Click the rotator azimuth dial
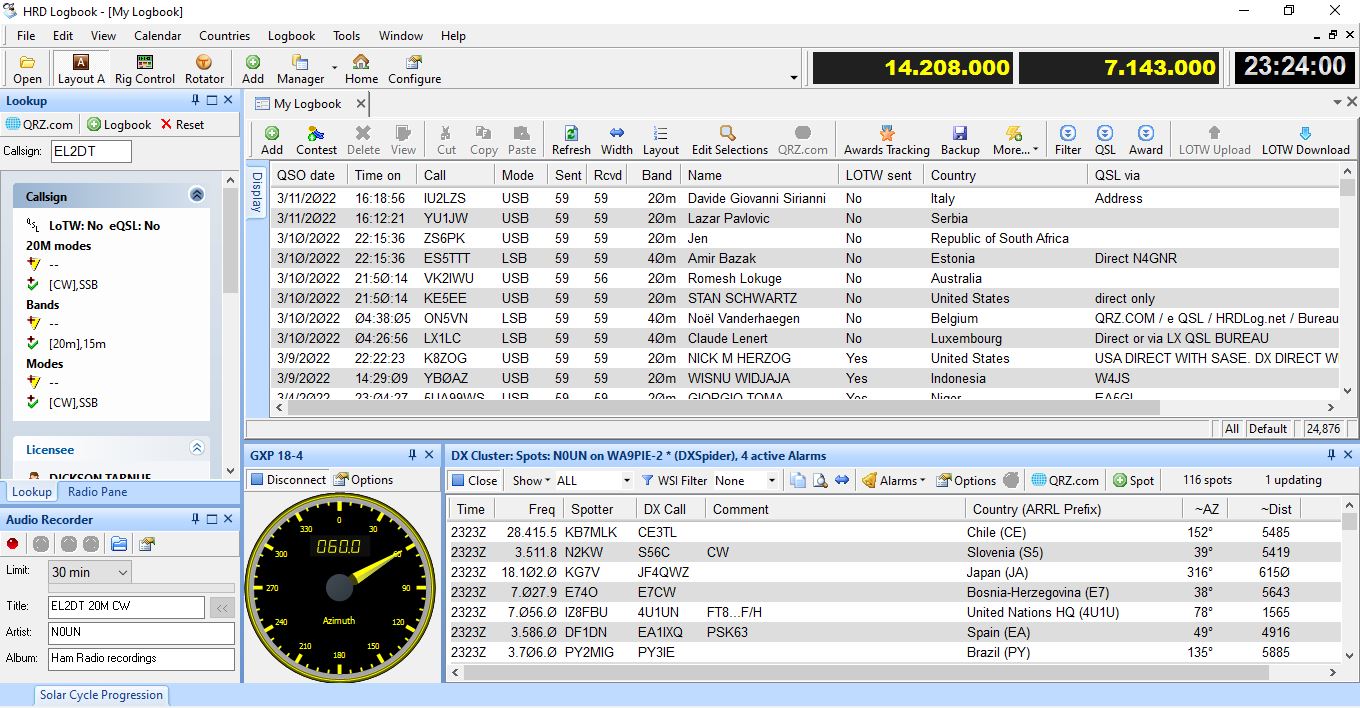 pos(339,586)
